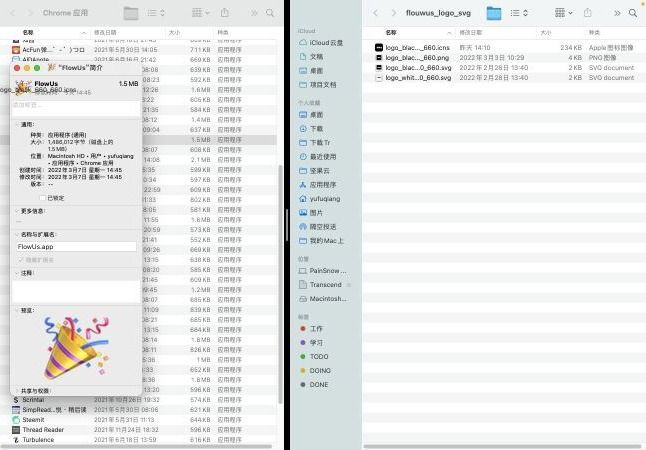646x450 pixels.
Task: Click back arrow in flouwus_logo_svg window
Action: [375, 13]
